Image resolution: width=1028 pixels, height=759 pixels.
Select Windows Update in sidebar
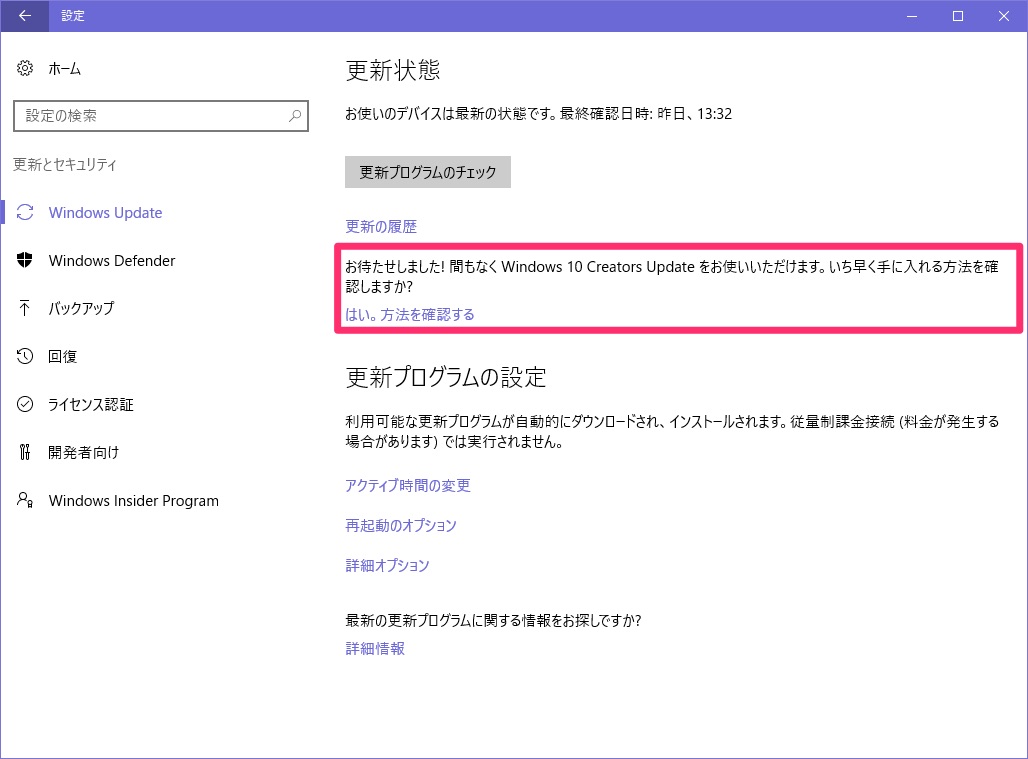coord(106,212)
